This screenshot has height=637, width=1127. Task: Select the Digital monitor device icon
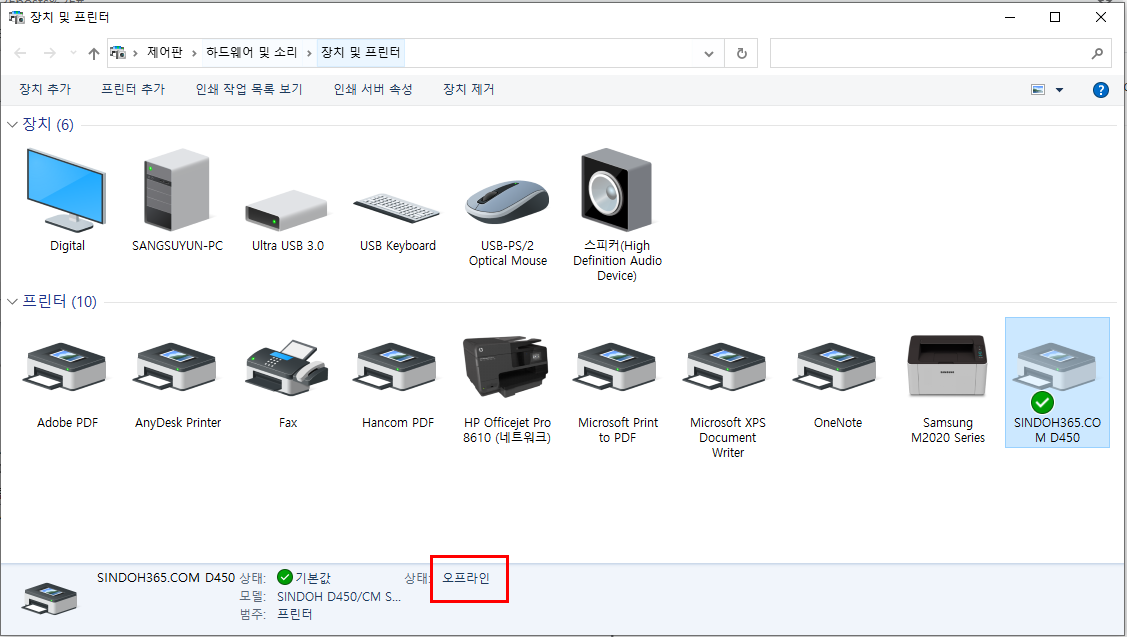click(66, 190)
